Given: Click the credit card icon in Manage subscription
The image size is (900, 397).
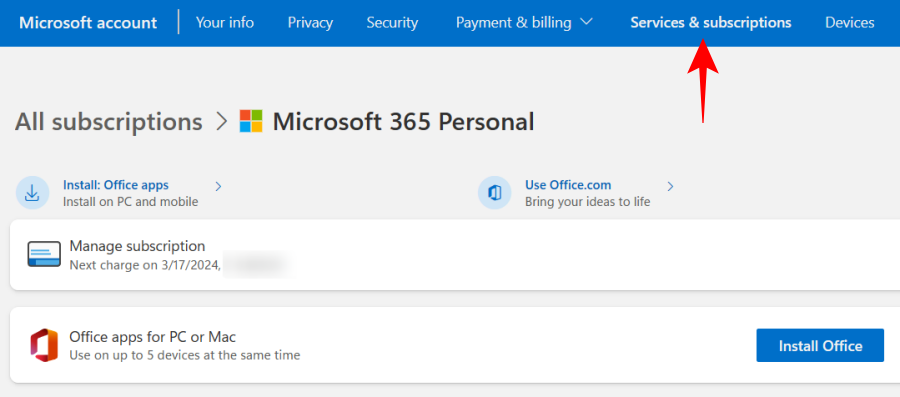Looking at the screenshot, I should pos(44,254).
